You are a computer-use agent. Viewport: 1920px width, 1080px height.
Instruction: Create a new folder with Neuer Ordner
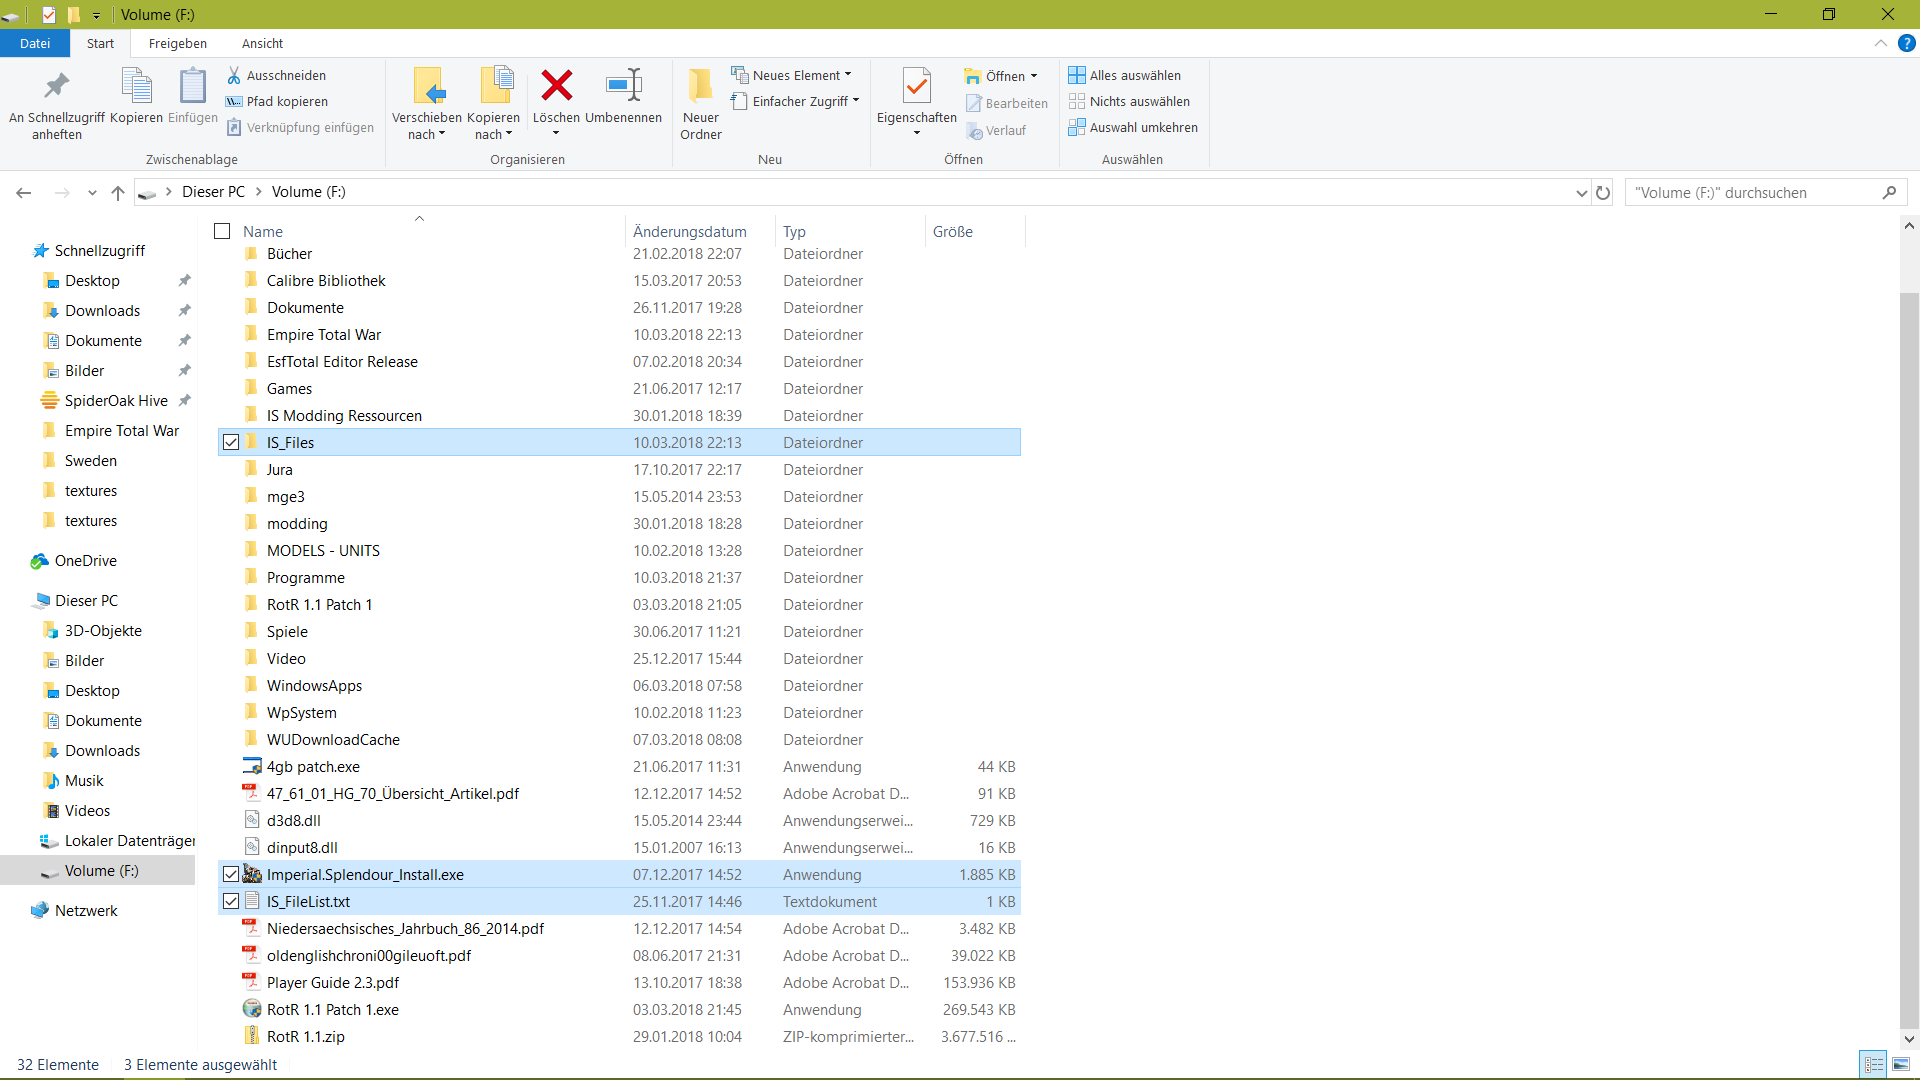[x=701, y=104]
